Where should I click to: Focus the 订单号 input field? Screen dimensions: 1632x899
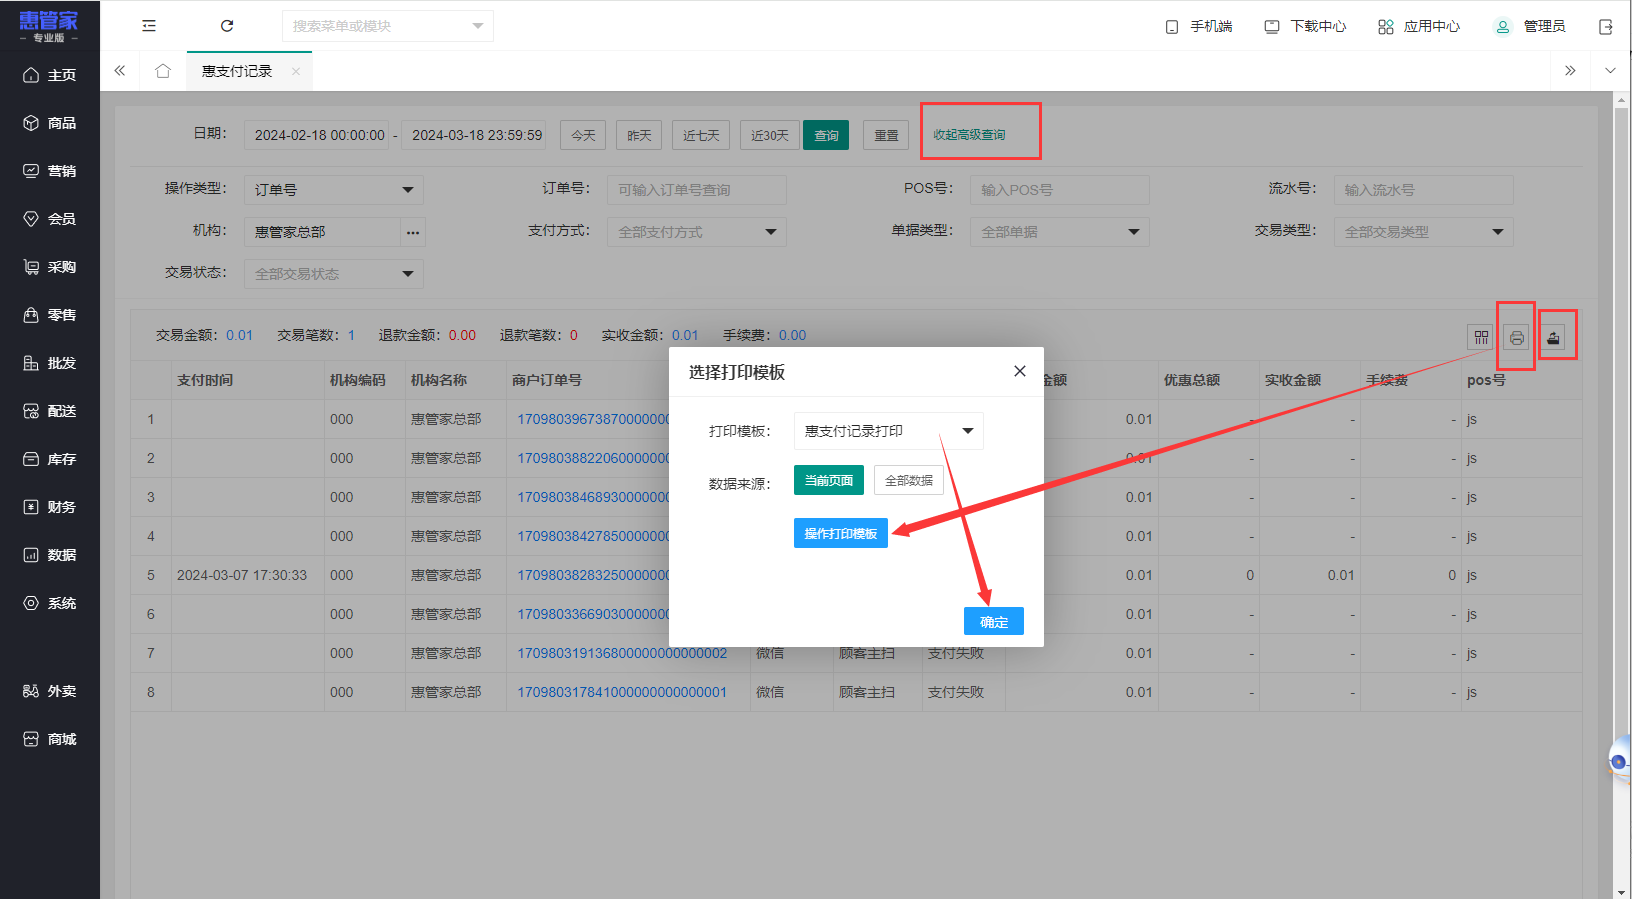coord(697,190)
